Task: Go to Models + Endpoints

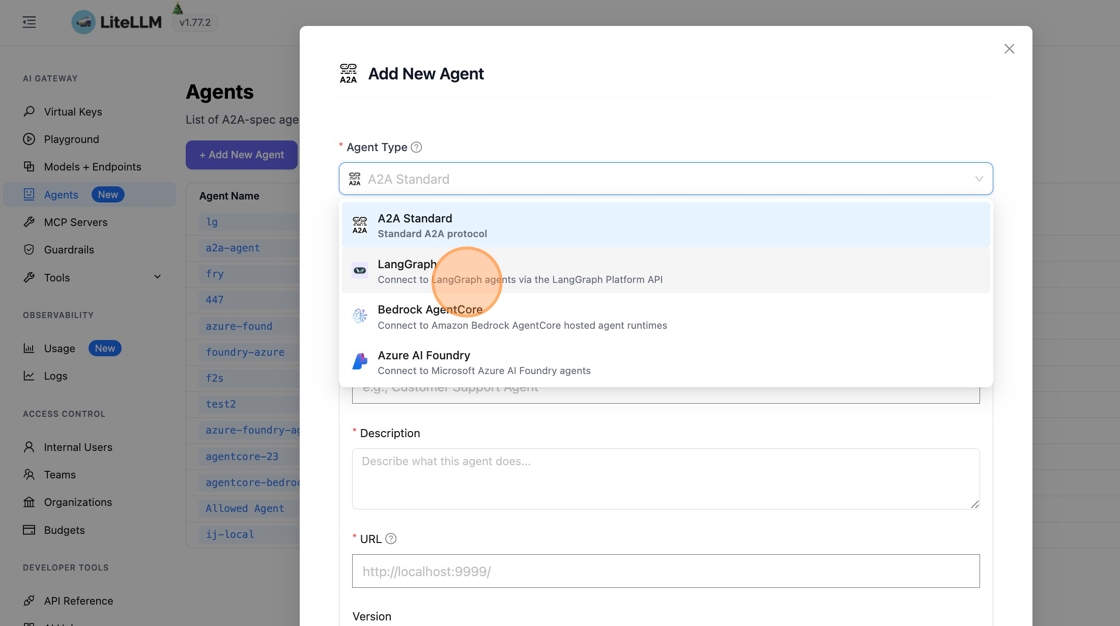Action: (92, 167)
